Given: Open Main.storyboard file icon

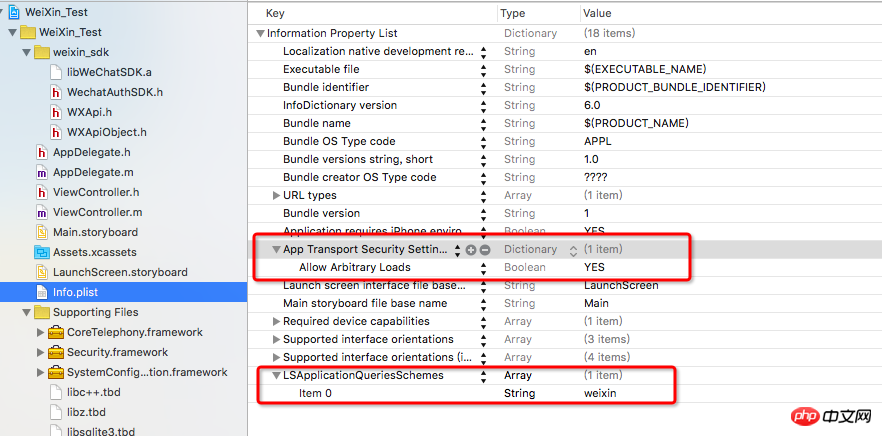Looking at the screenshot, I should click(x=42, y=232).
